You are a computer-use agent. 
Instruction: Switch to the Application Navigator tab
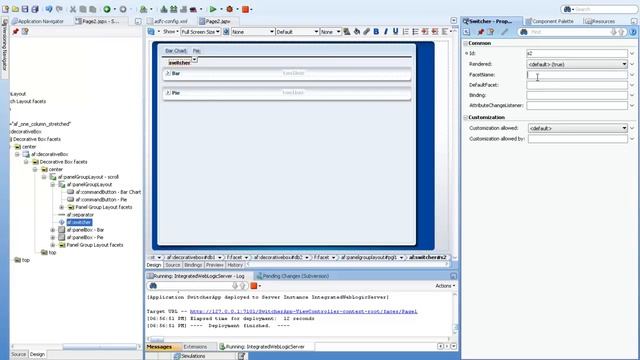pos(38,21)
